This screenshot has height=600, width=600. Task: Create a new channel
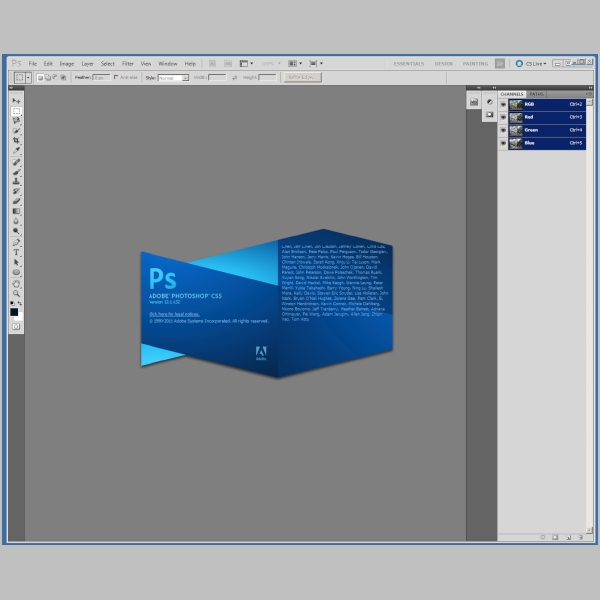pos(568,537)
